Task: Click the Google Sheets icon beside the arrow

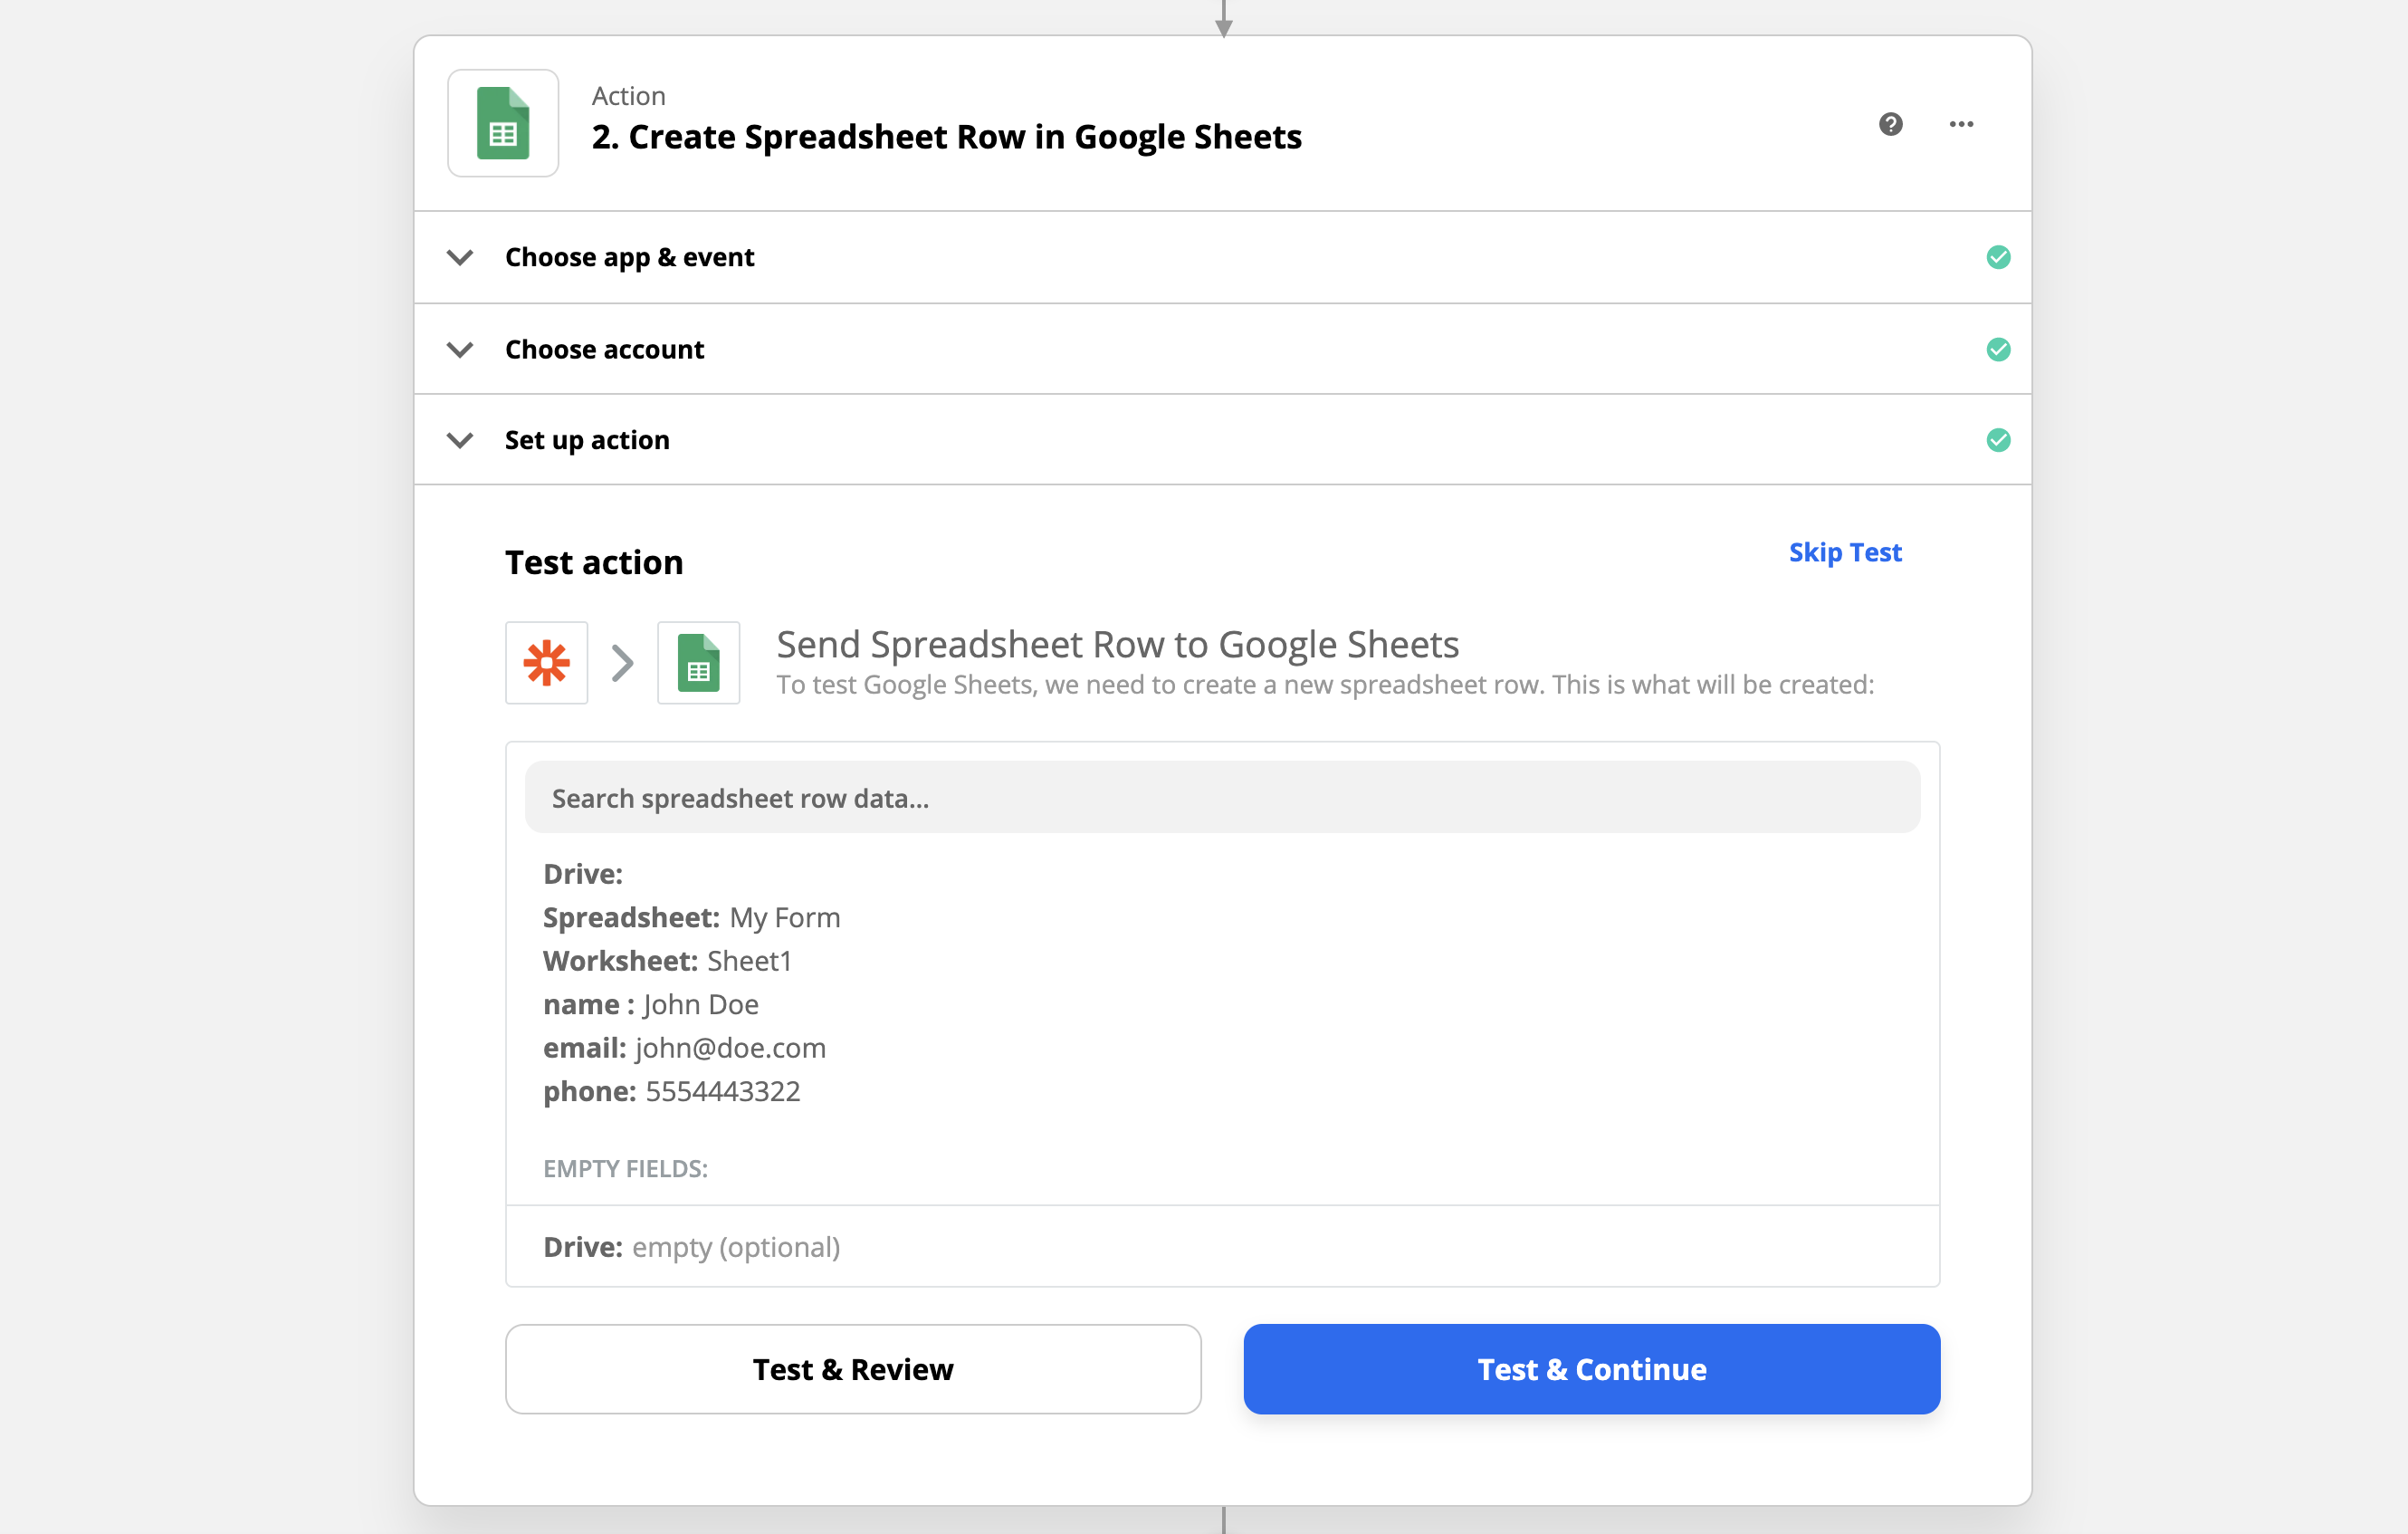Action: click(699, 663)
